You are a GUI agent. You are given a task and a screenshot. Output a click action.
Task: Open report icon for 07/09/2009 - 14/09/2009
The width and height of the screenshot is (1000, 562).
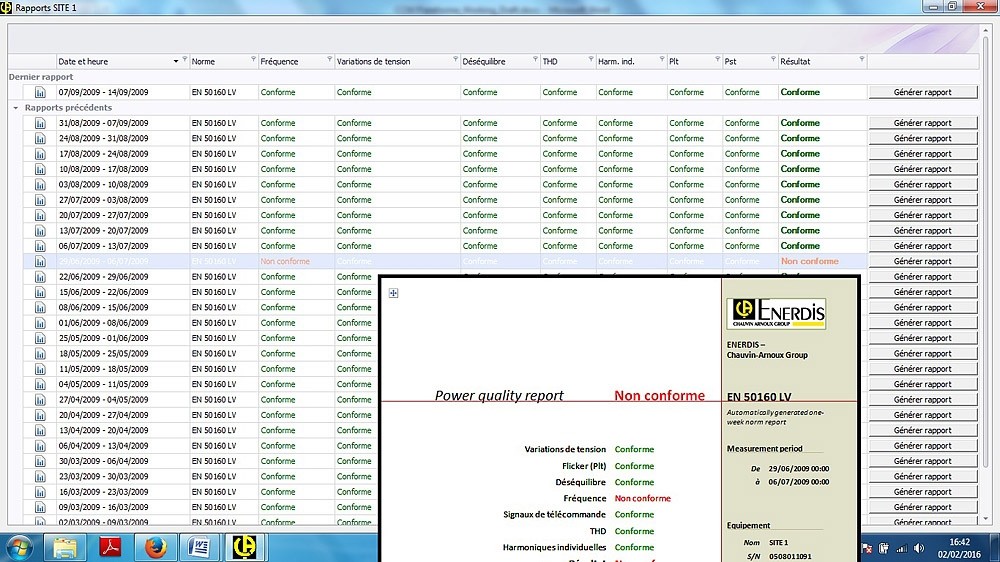tap(40, 92)
